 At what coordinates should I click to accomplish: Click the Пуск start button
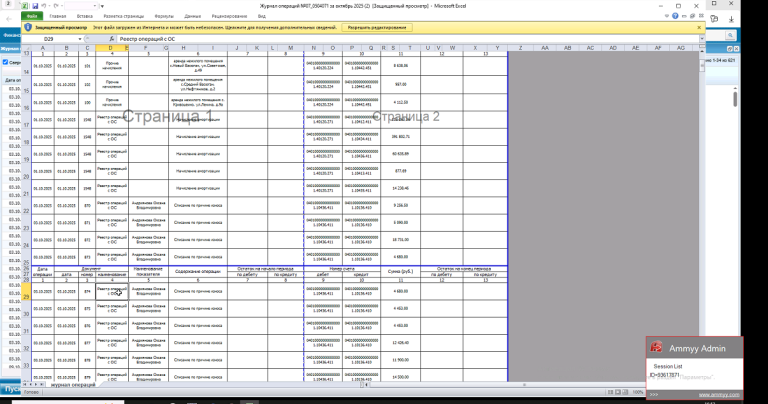coord(10,389)
